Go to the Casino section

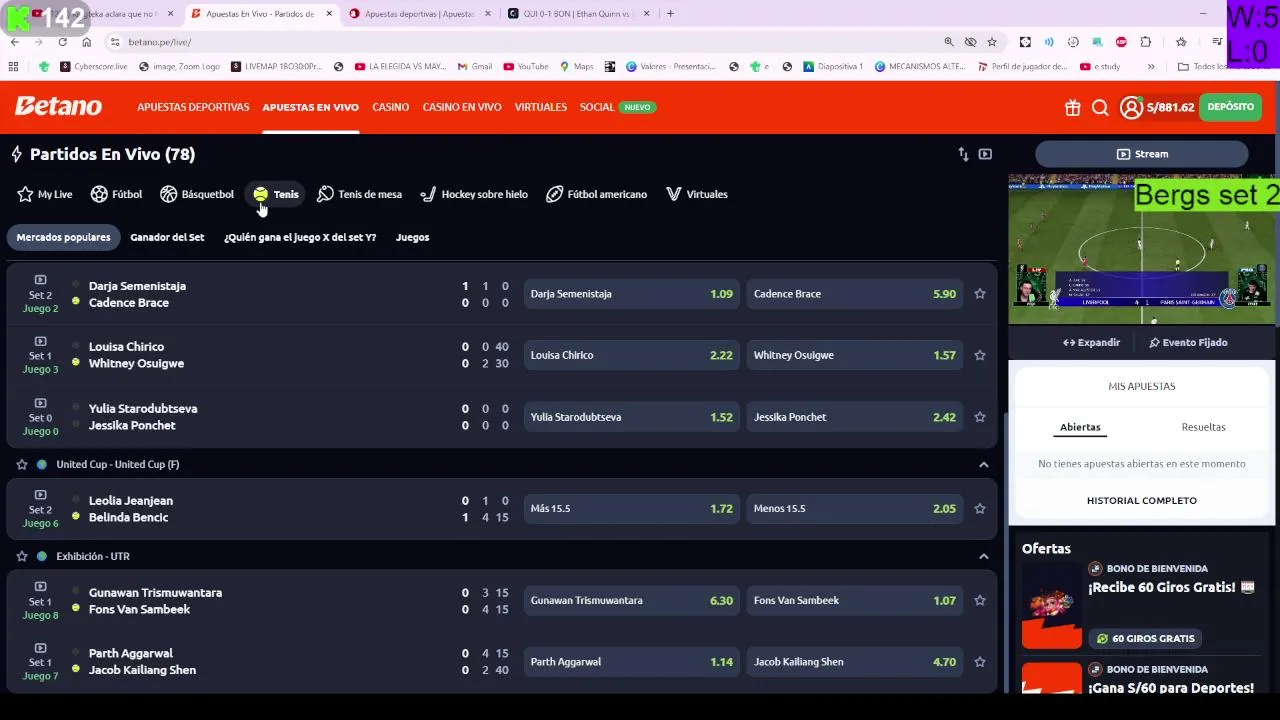click(x=390, y=107)
